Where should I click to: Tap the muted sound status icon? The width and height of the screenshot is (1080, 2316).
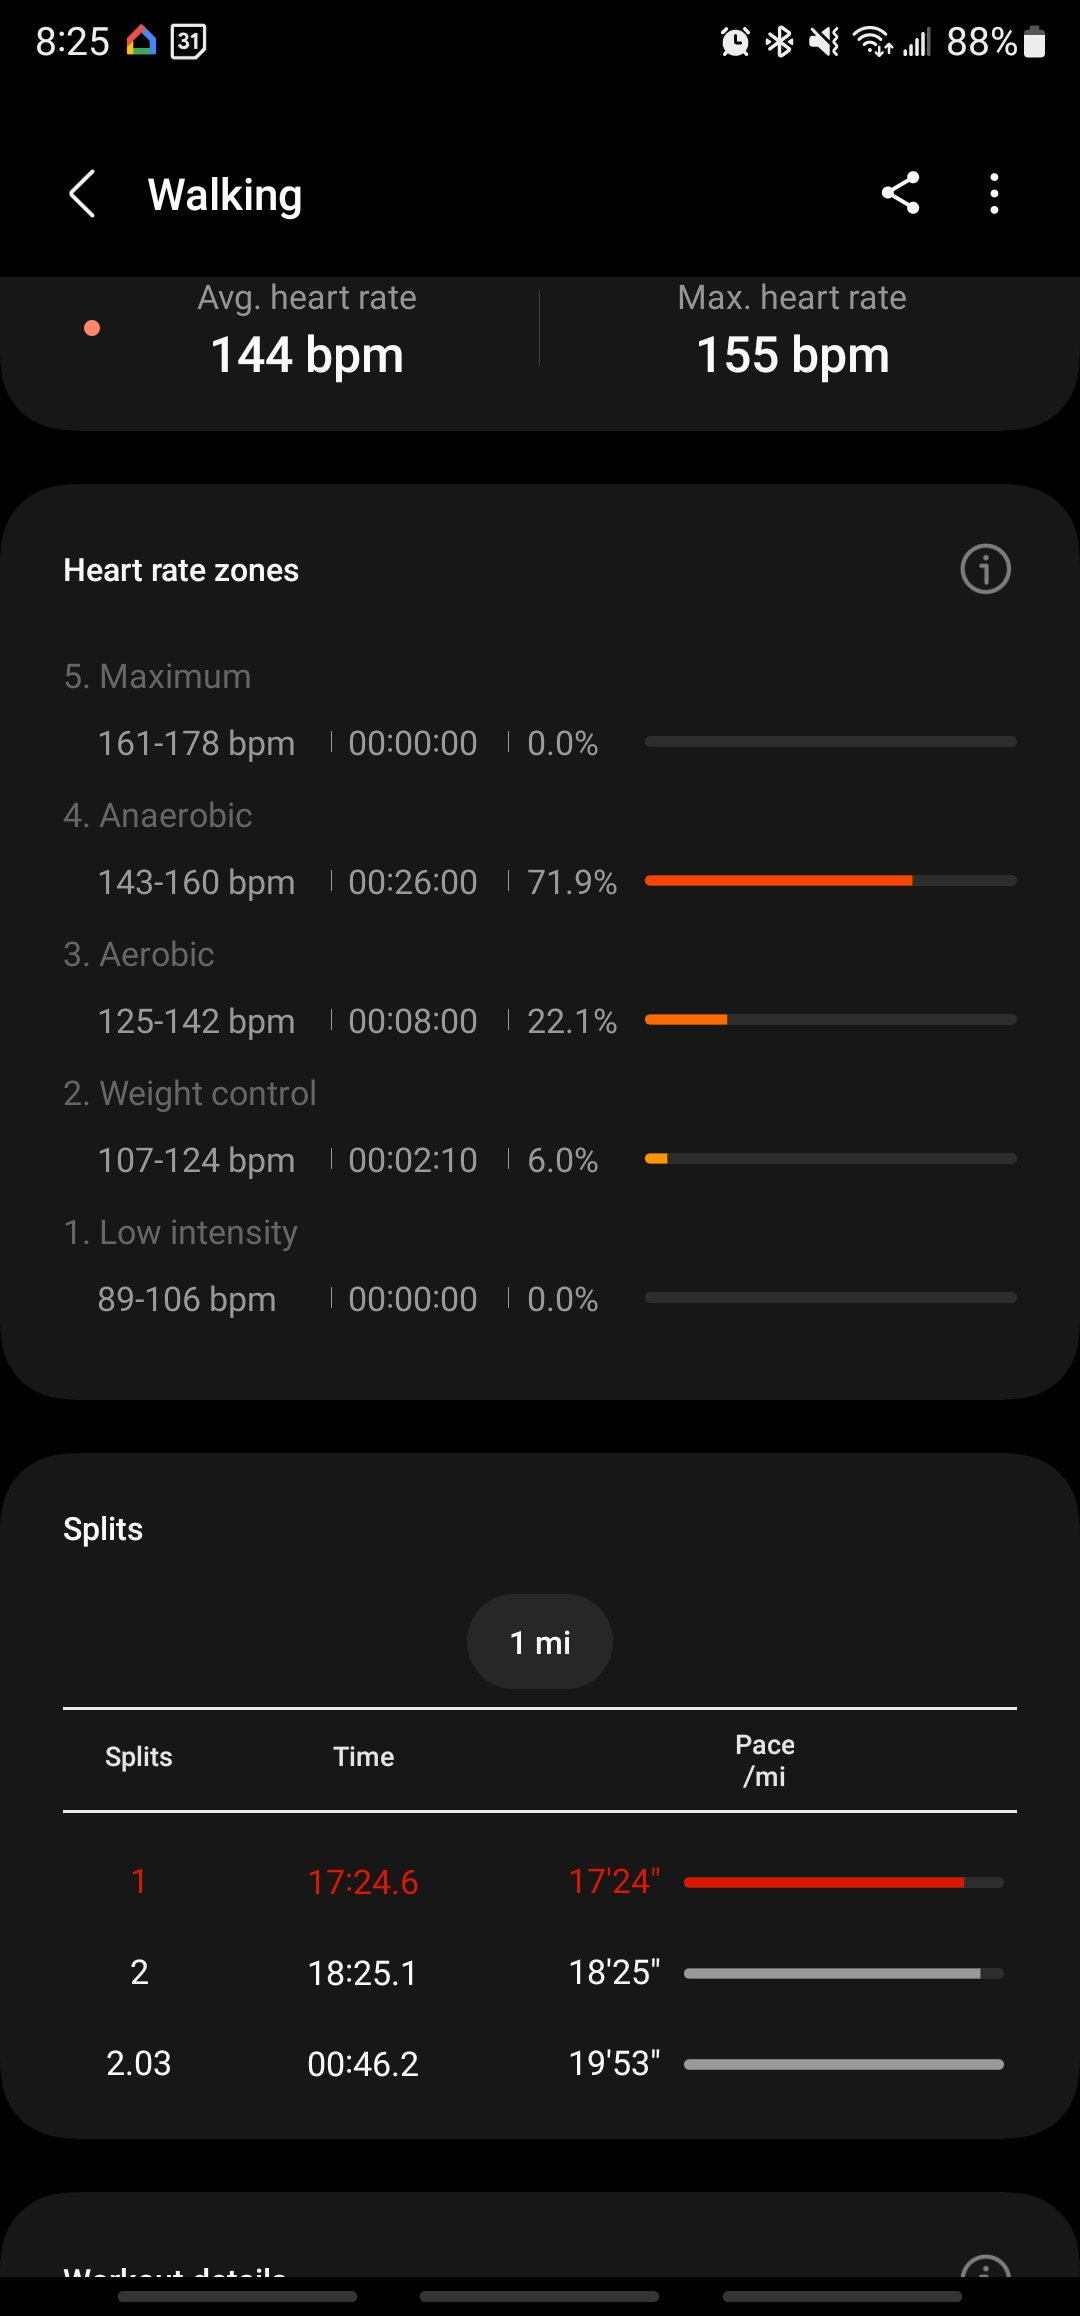point(824,42)
